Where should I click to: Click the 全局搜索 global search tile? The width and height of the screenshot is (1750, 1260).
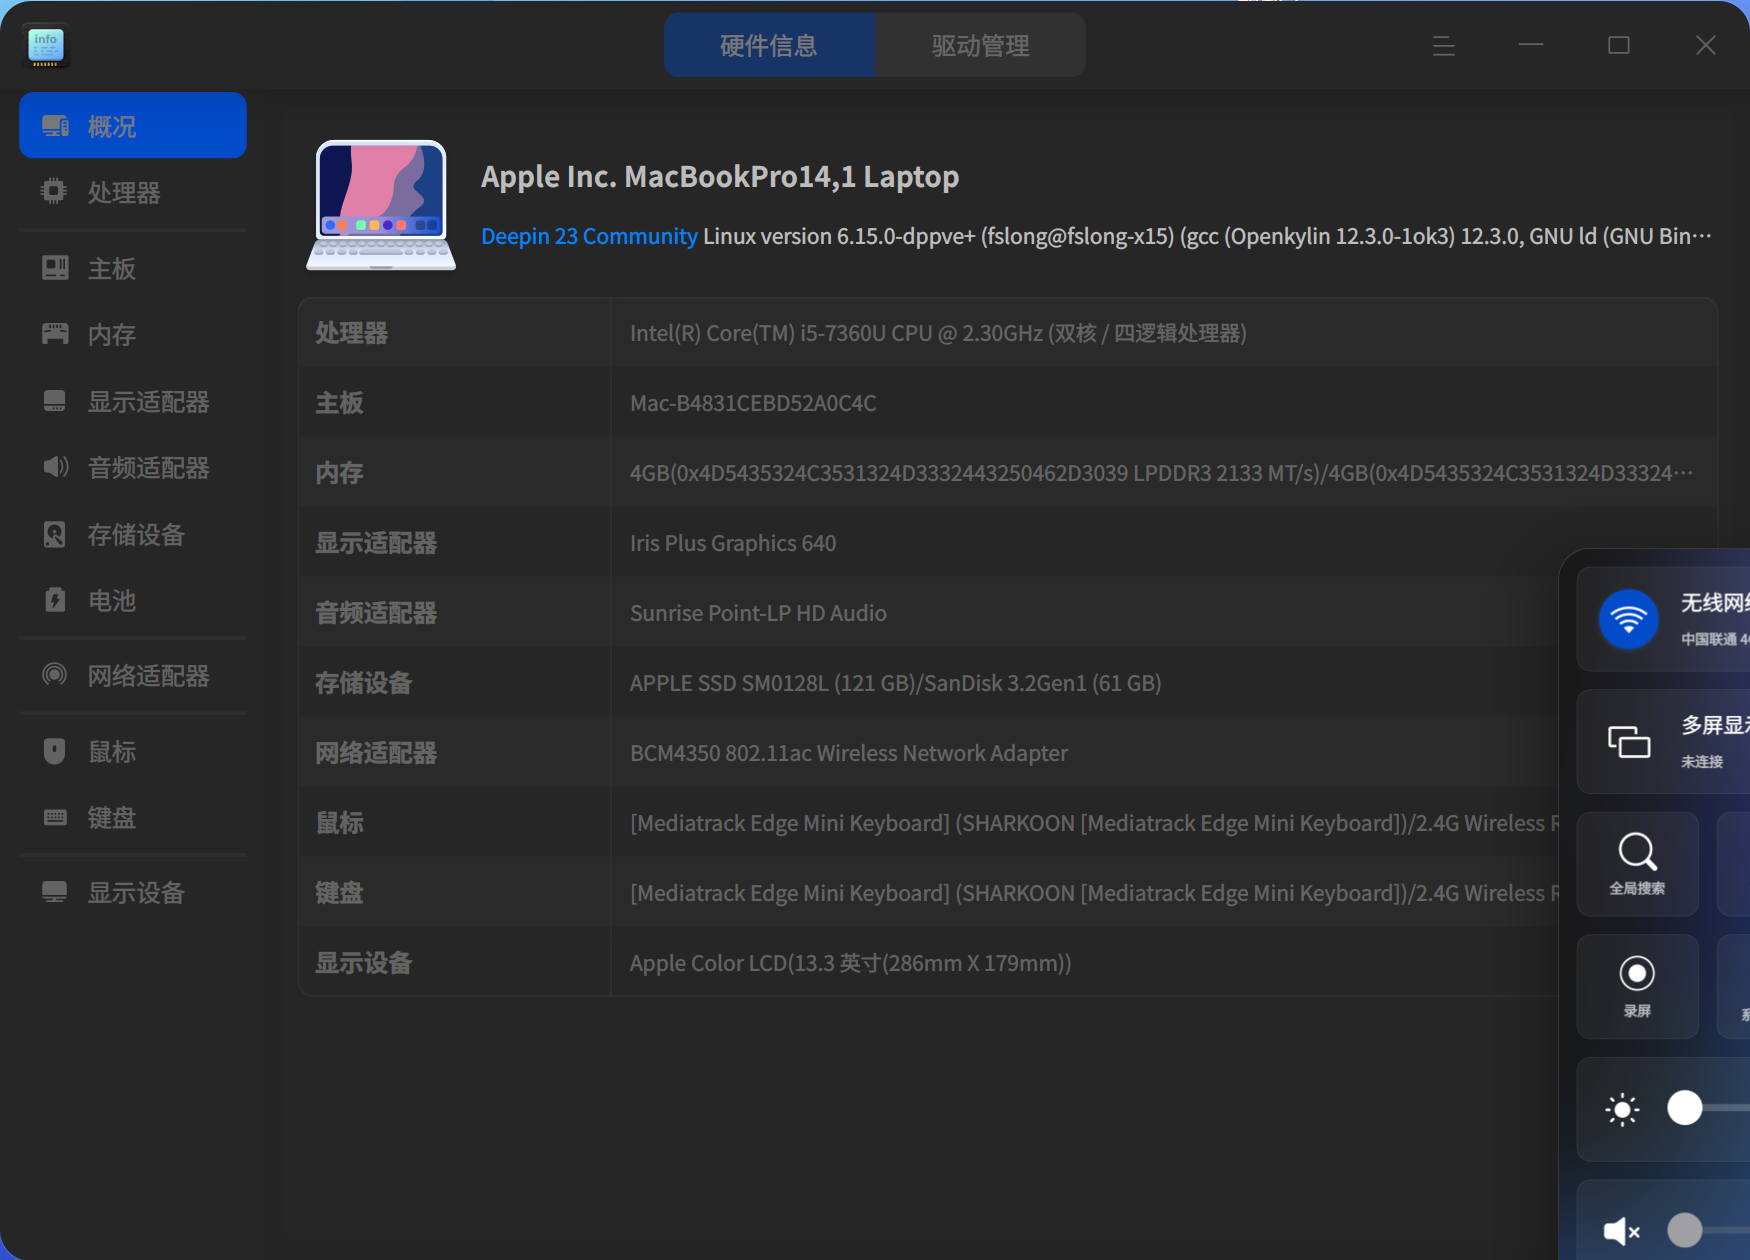point(1637,864)
